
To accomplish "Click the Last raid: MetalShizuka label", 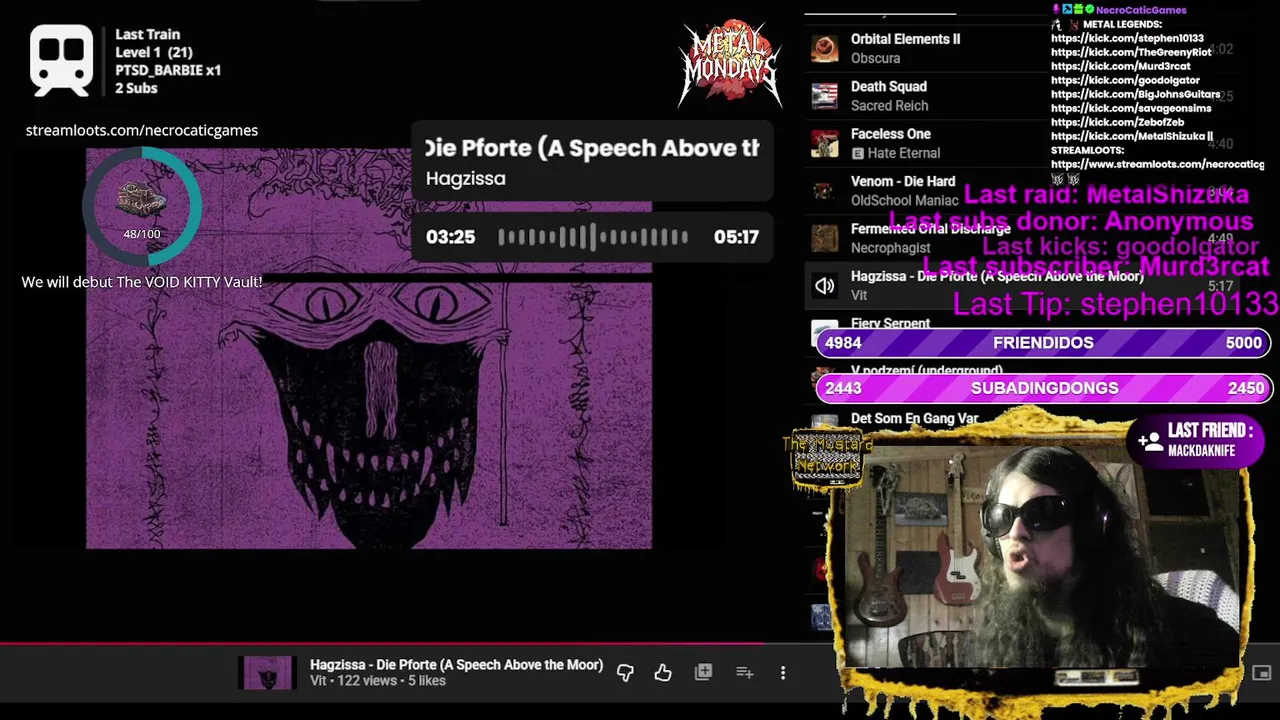I will coord(1106,194).
